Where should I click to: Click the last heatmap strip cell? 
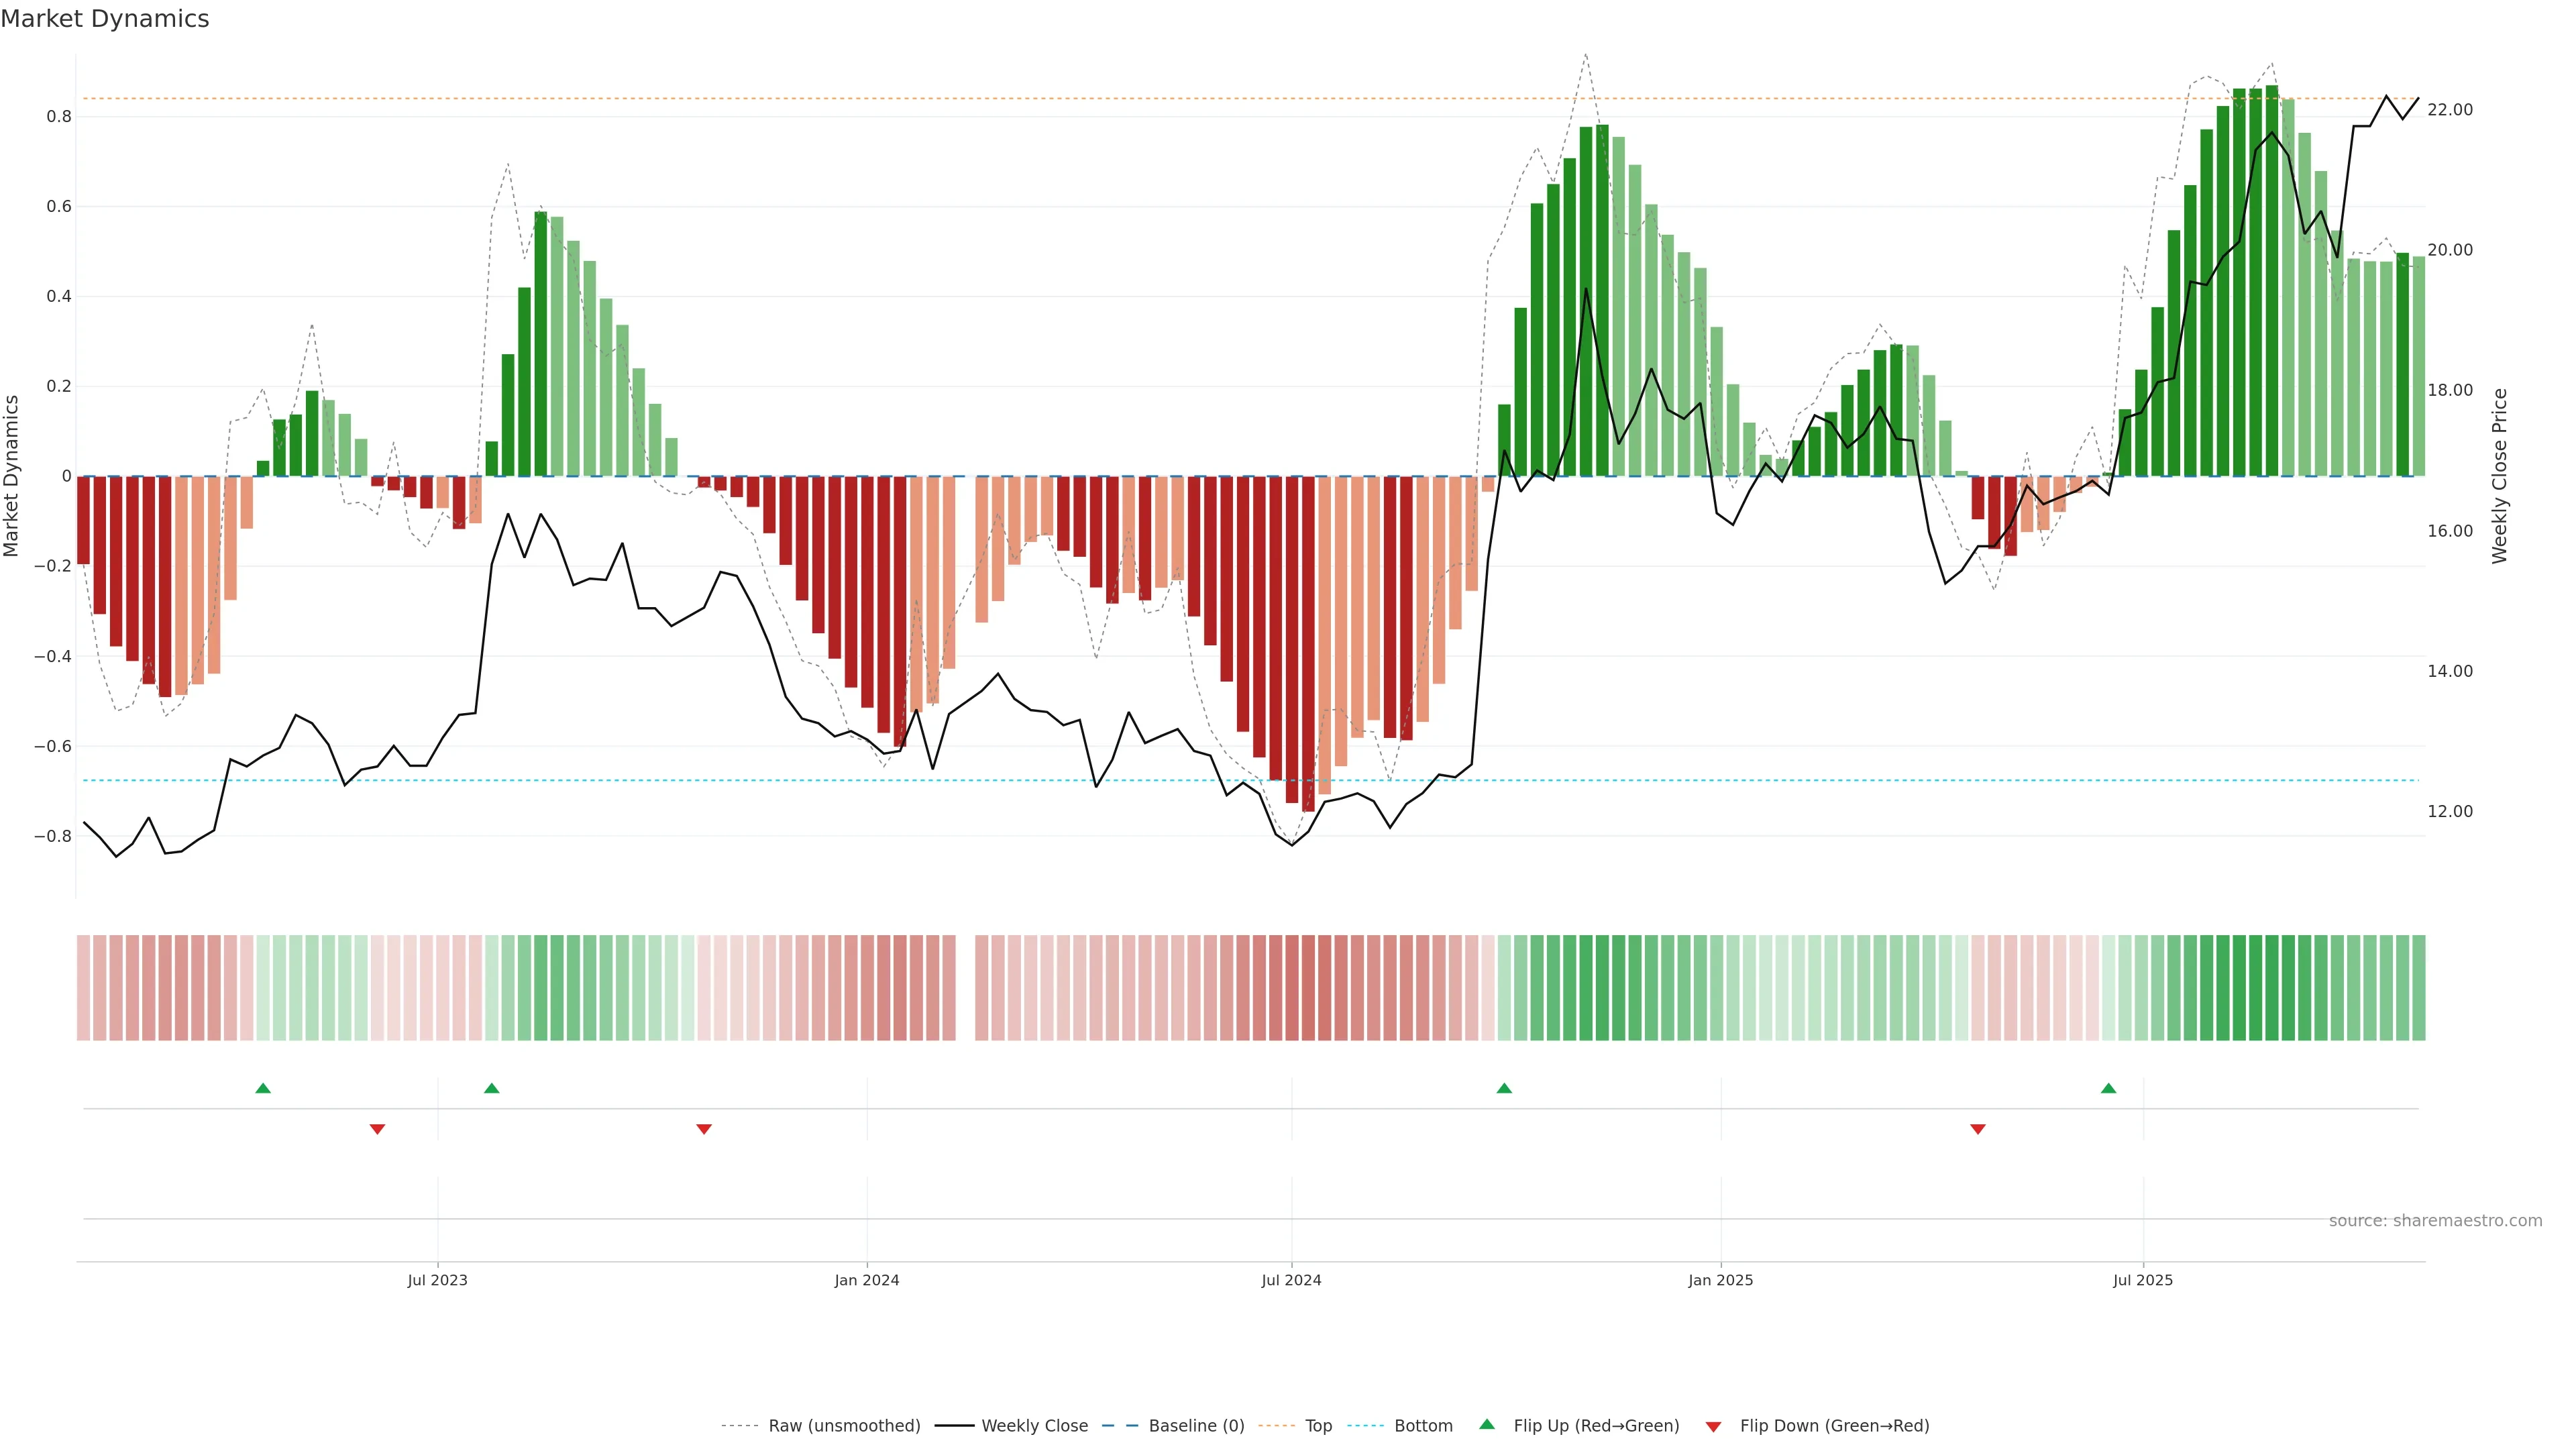[2418, 988]
